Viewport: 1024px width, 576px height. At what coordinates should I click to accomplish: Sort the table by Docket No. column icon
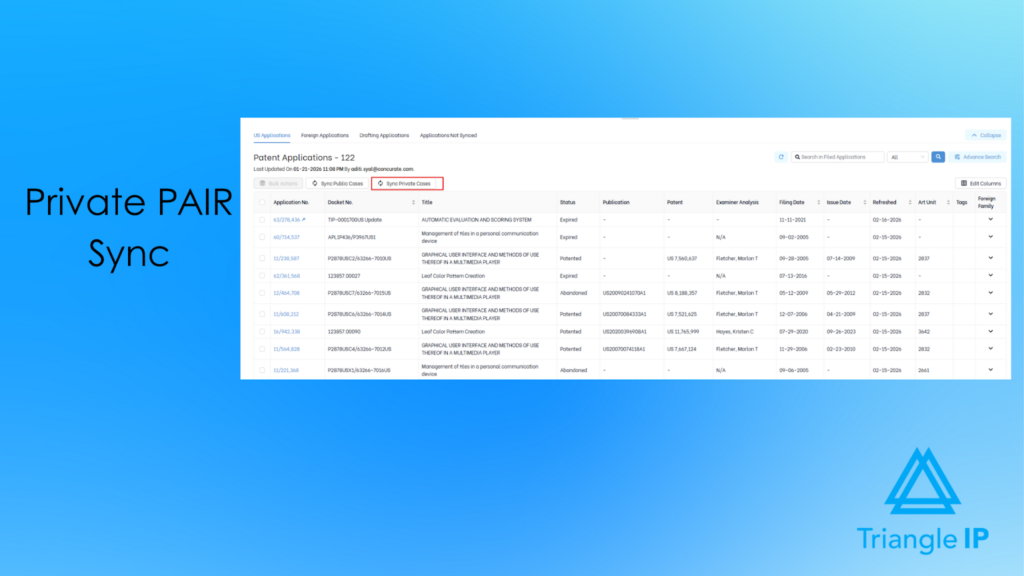click(413, 200)
